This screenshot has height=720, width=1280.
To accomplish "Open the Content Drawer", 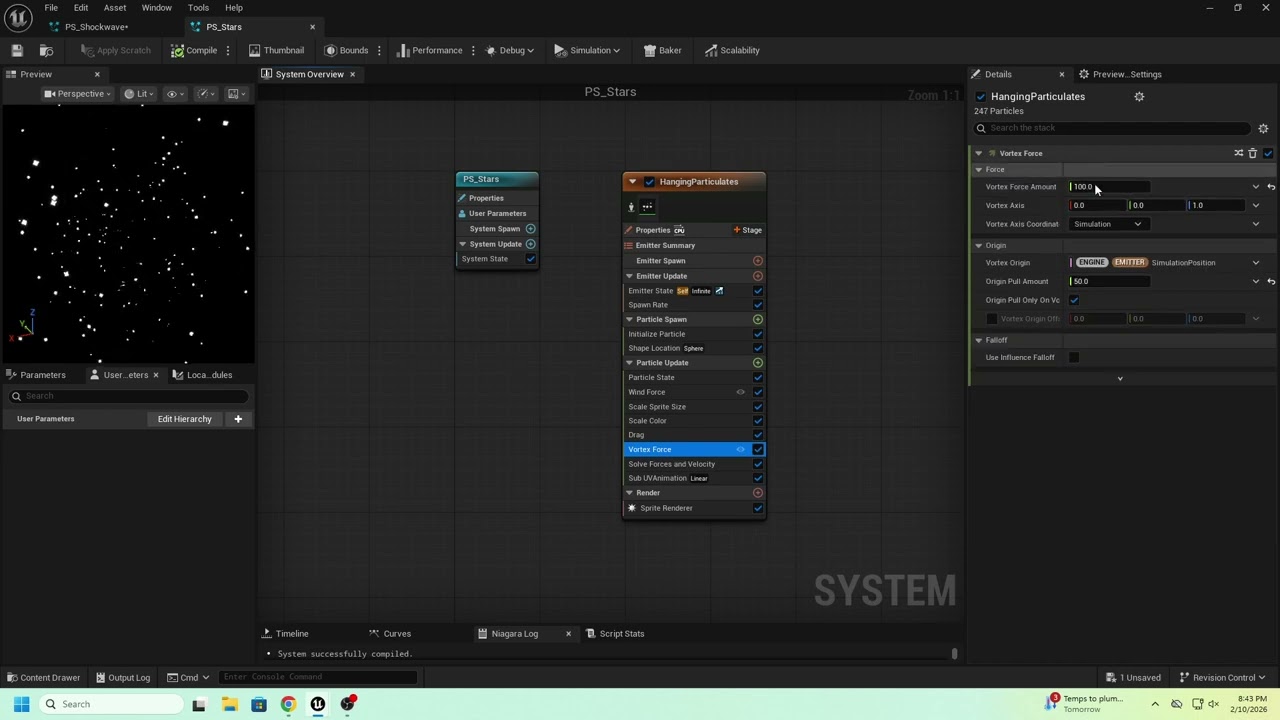I will [44, 678].
